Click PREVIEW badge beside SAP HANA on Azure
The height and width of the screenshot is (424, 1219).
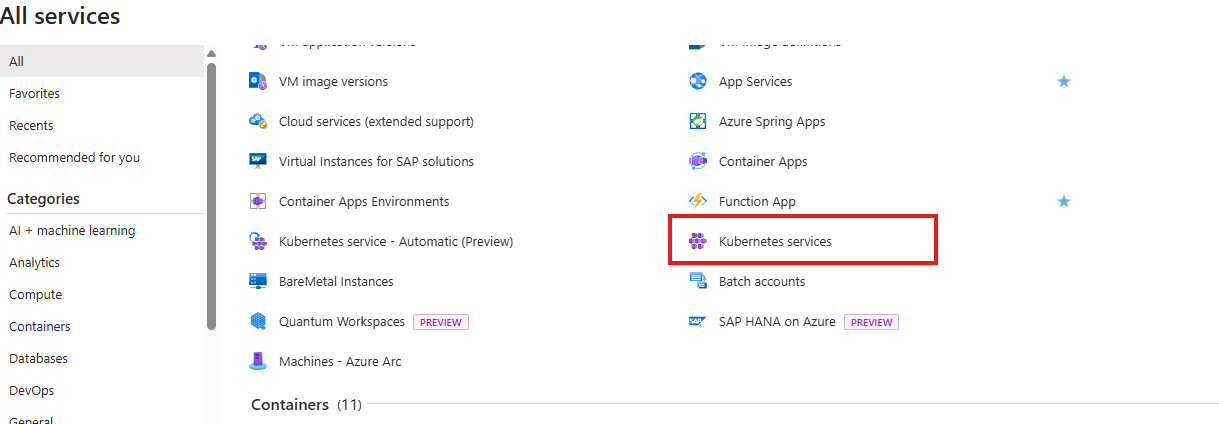[x=871, y=322]
